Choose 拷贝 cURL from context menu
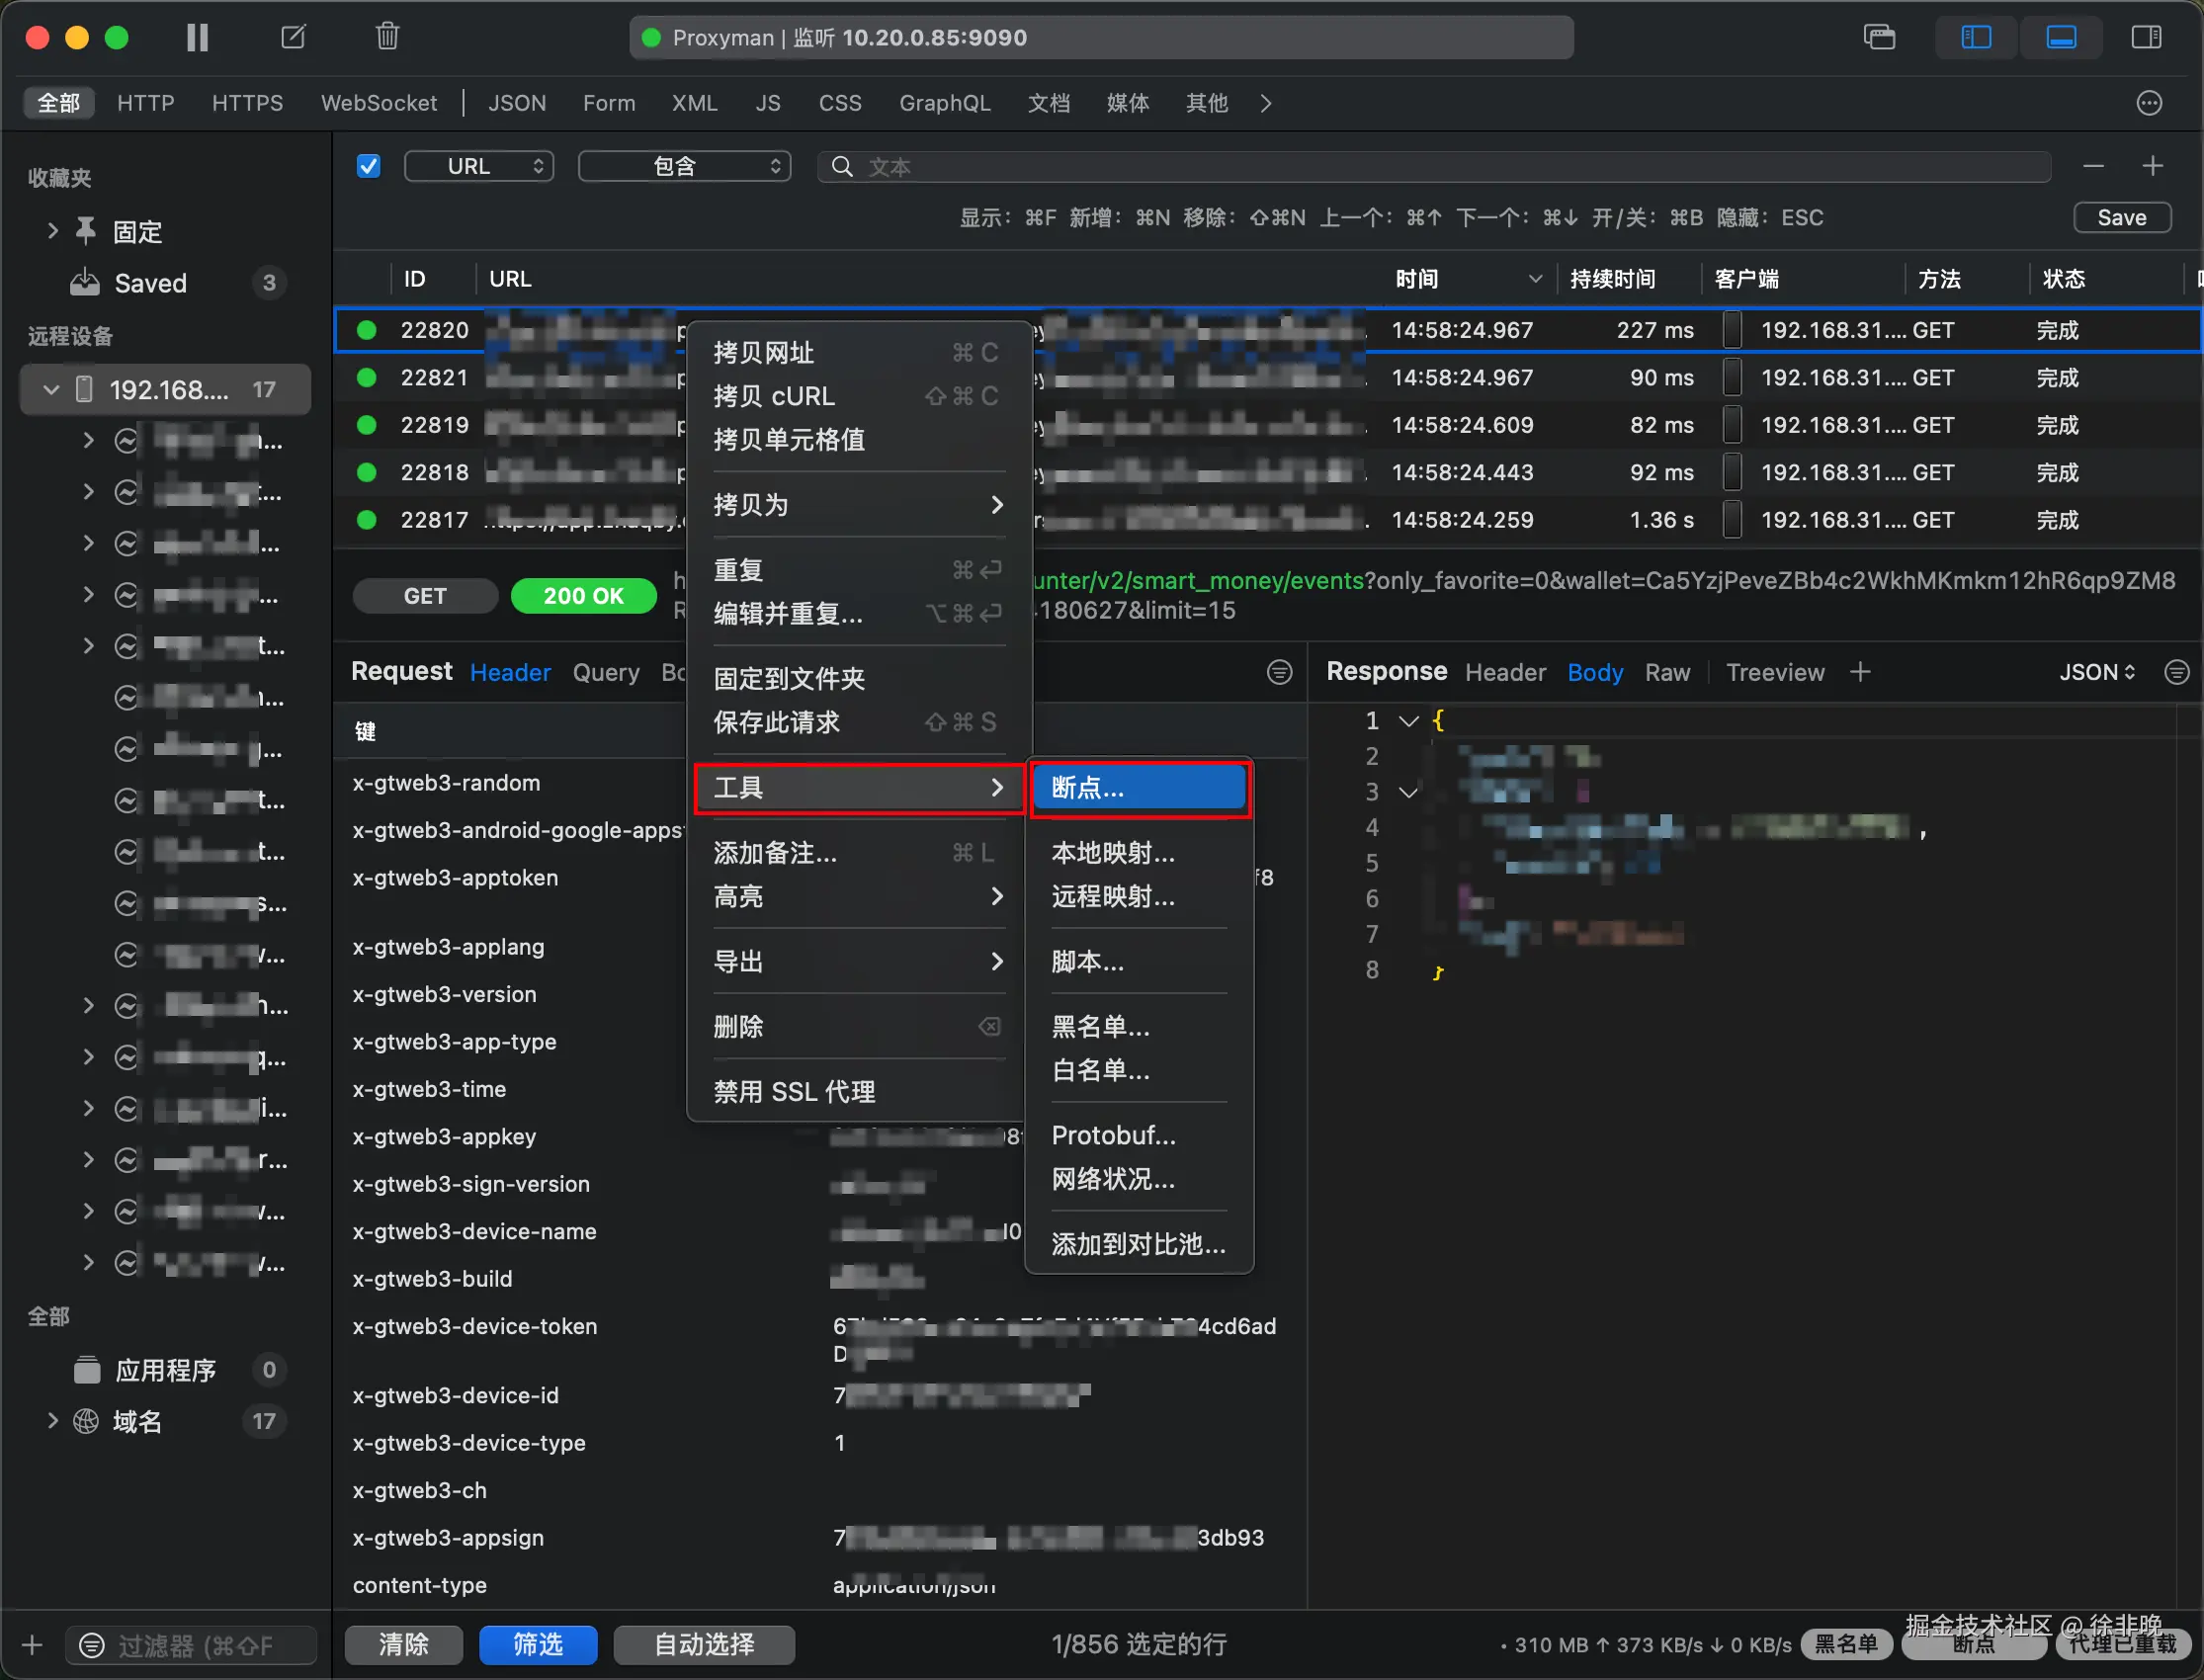Image resolution: width=2204 pixels, height=1680 pixels. (x=774, y=396)
